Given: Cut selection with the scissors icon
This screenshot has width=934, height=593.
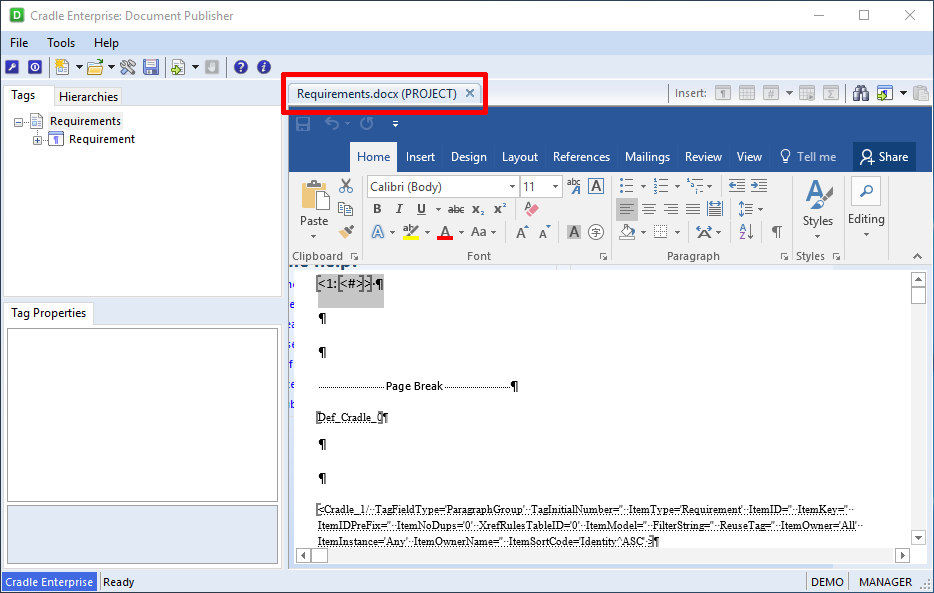Looking at the screenshot, I should (345, 186).
